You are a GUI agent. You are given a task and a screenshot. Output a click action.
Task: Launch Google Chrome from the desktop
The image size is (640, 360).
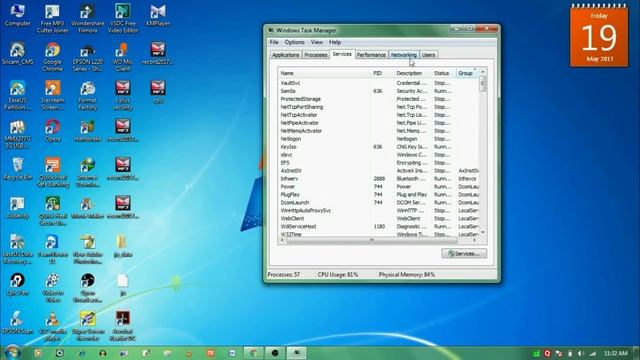(x=52, y=57)
